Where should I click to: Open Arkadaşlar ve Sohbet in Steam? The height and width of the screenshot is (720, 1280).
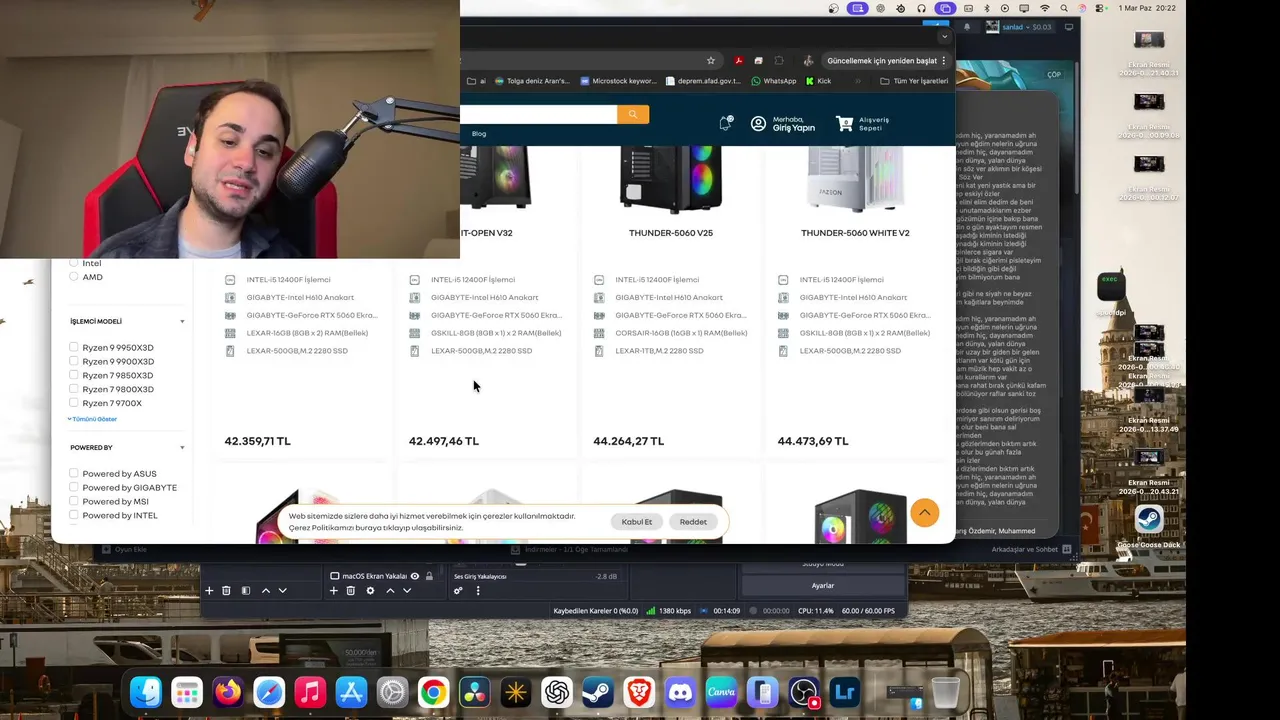tap(1030, 549)
